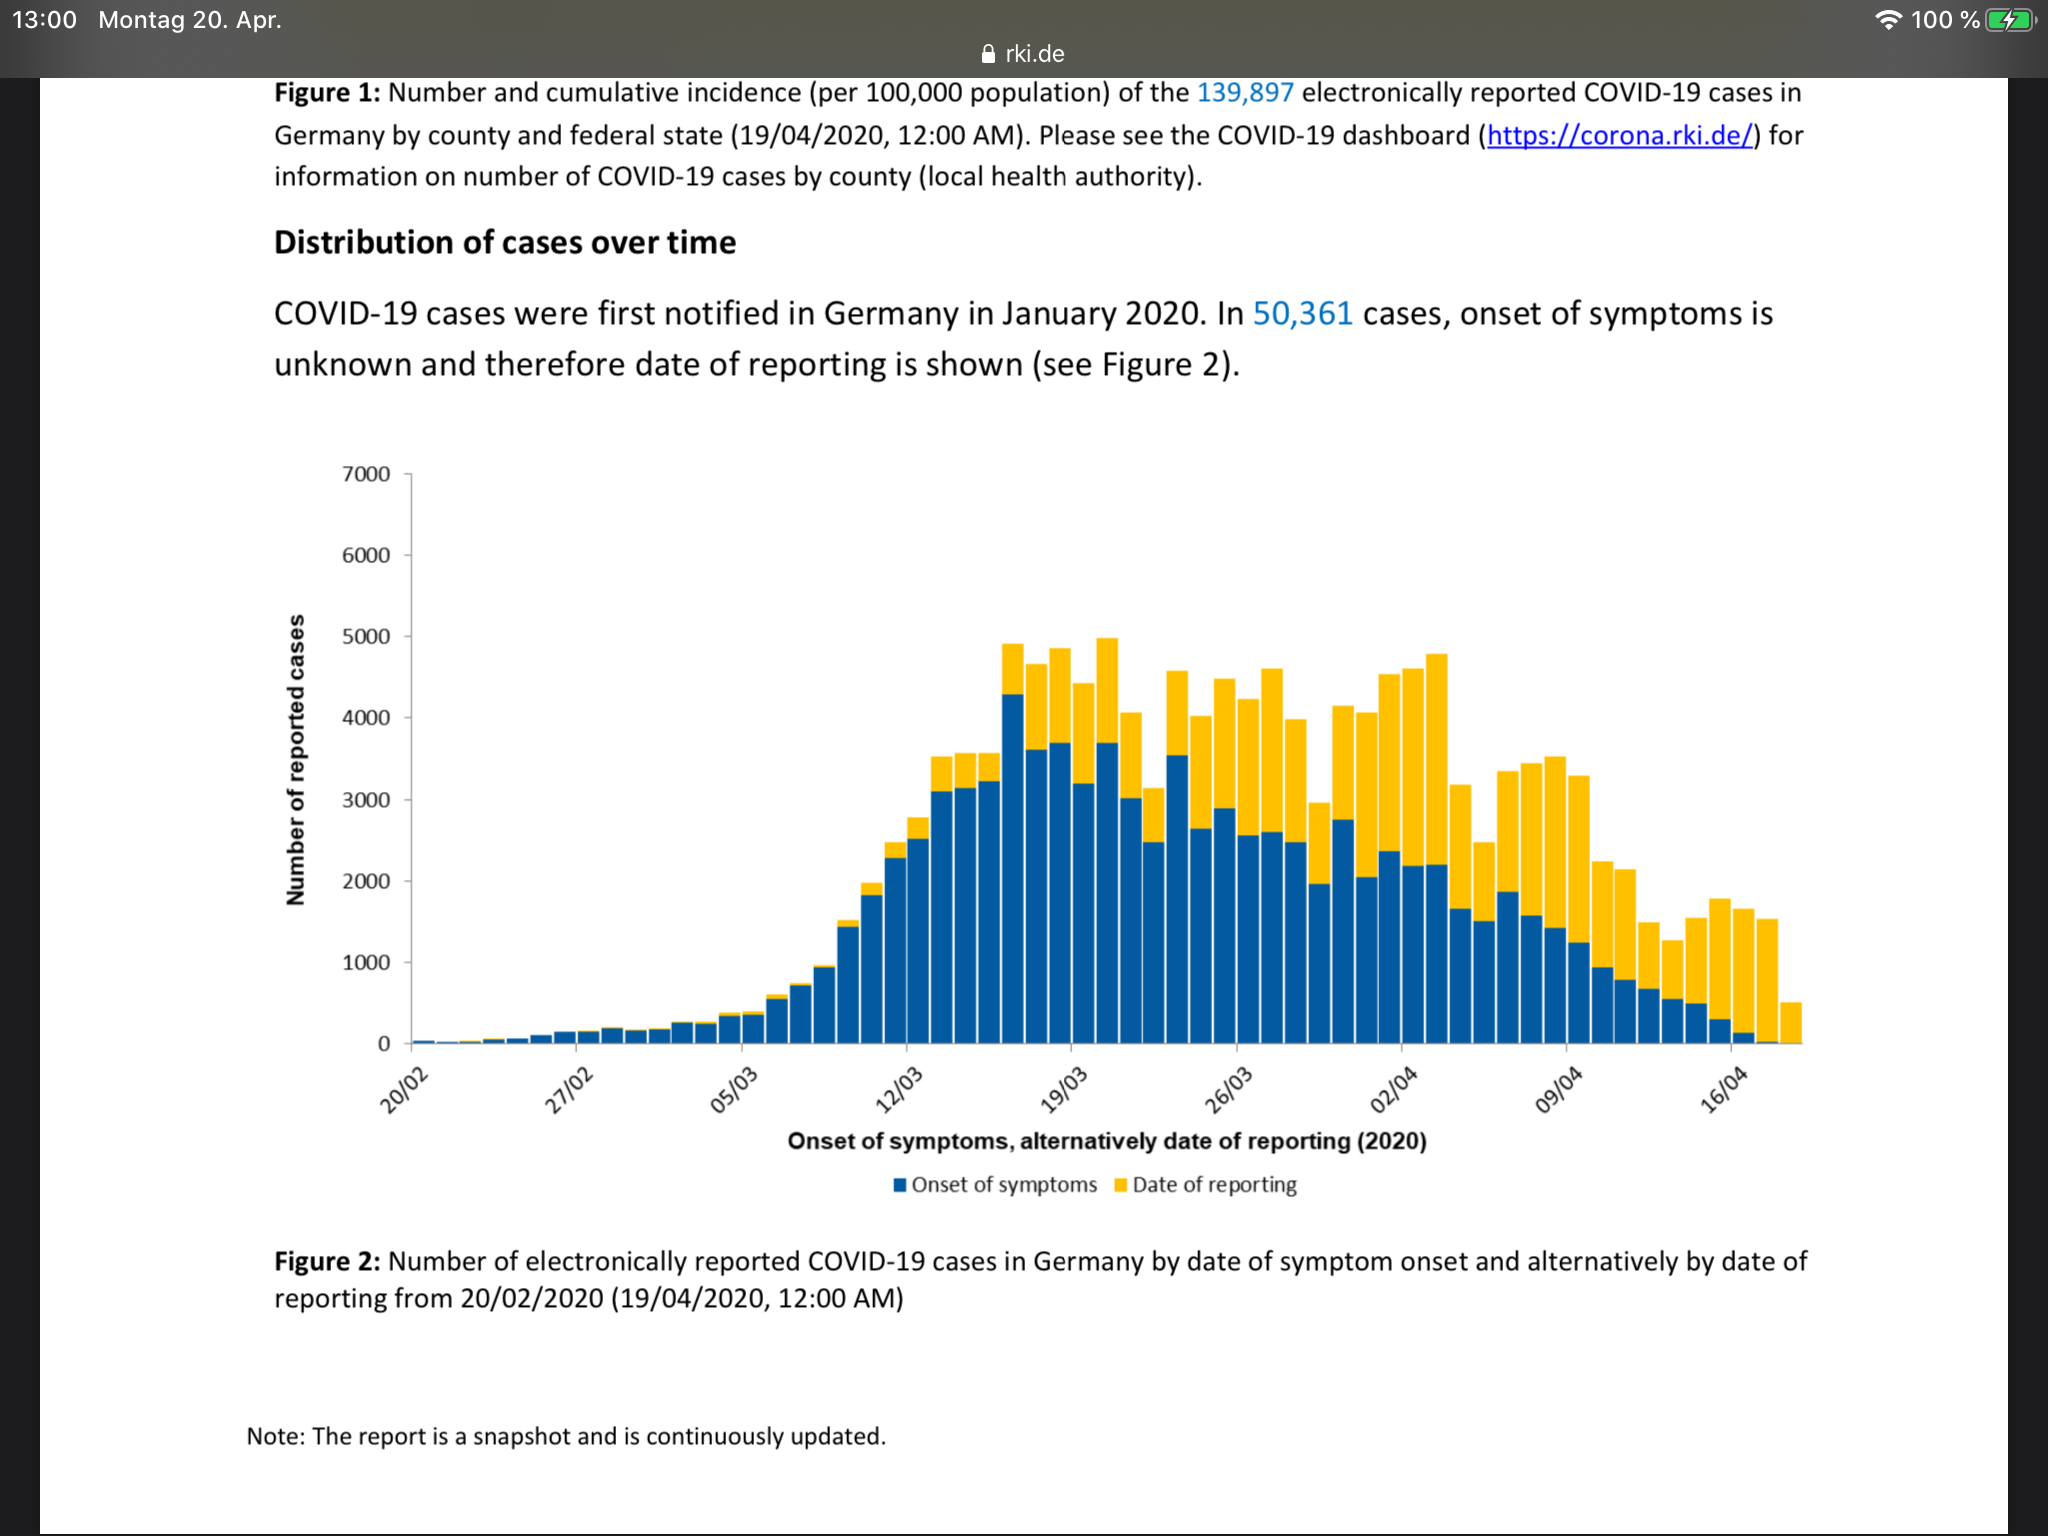Click the Onset of symptoms legend text
The image size is (2048, 1536).
point(1004,1185)
